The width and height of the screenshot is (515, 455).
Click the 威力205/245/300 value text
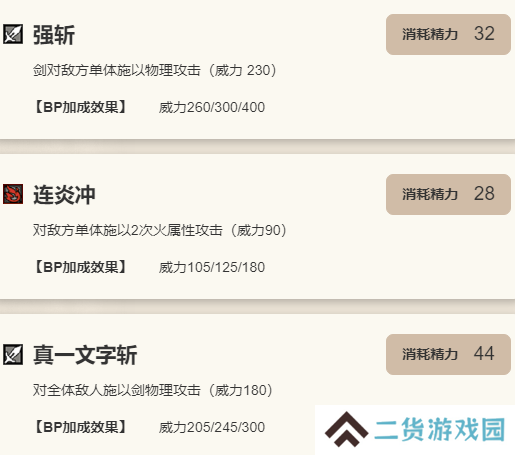coord(212,427)
